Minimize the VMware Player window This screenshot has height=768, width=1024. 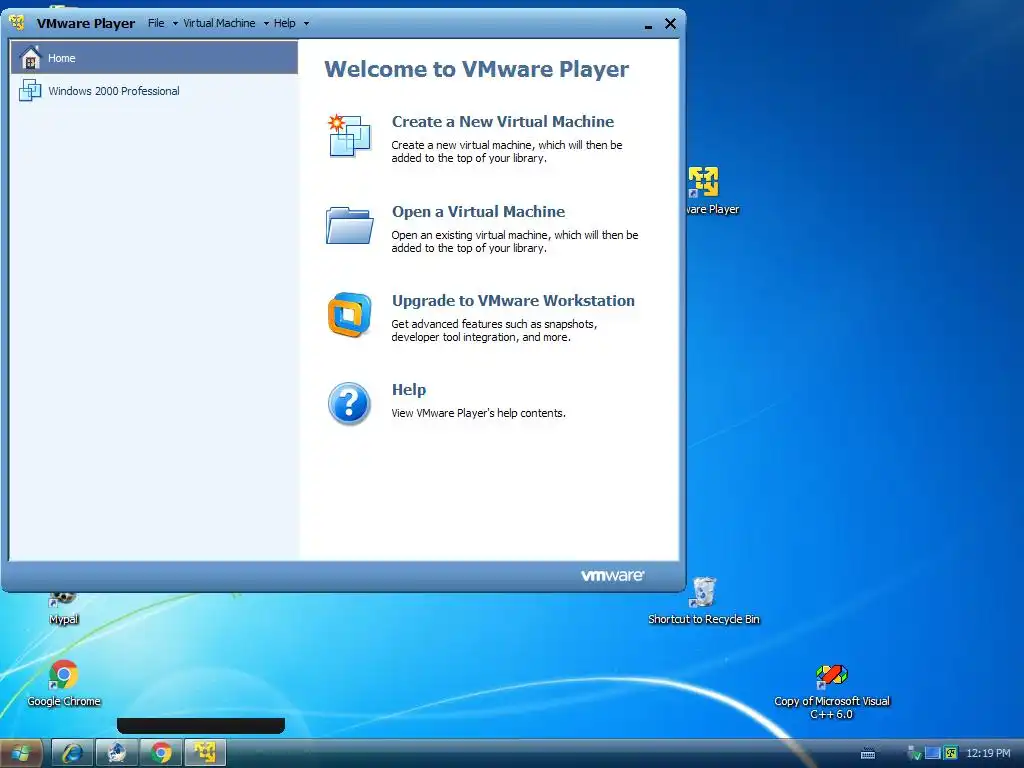coord(648,25)
